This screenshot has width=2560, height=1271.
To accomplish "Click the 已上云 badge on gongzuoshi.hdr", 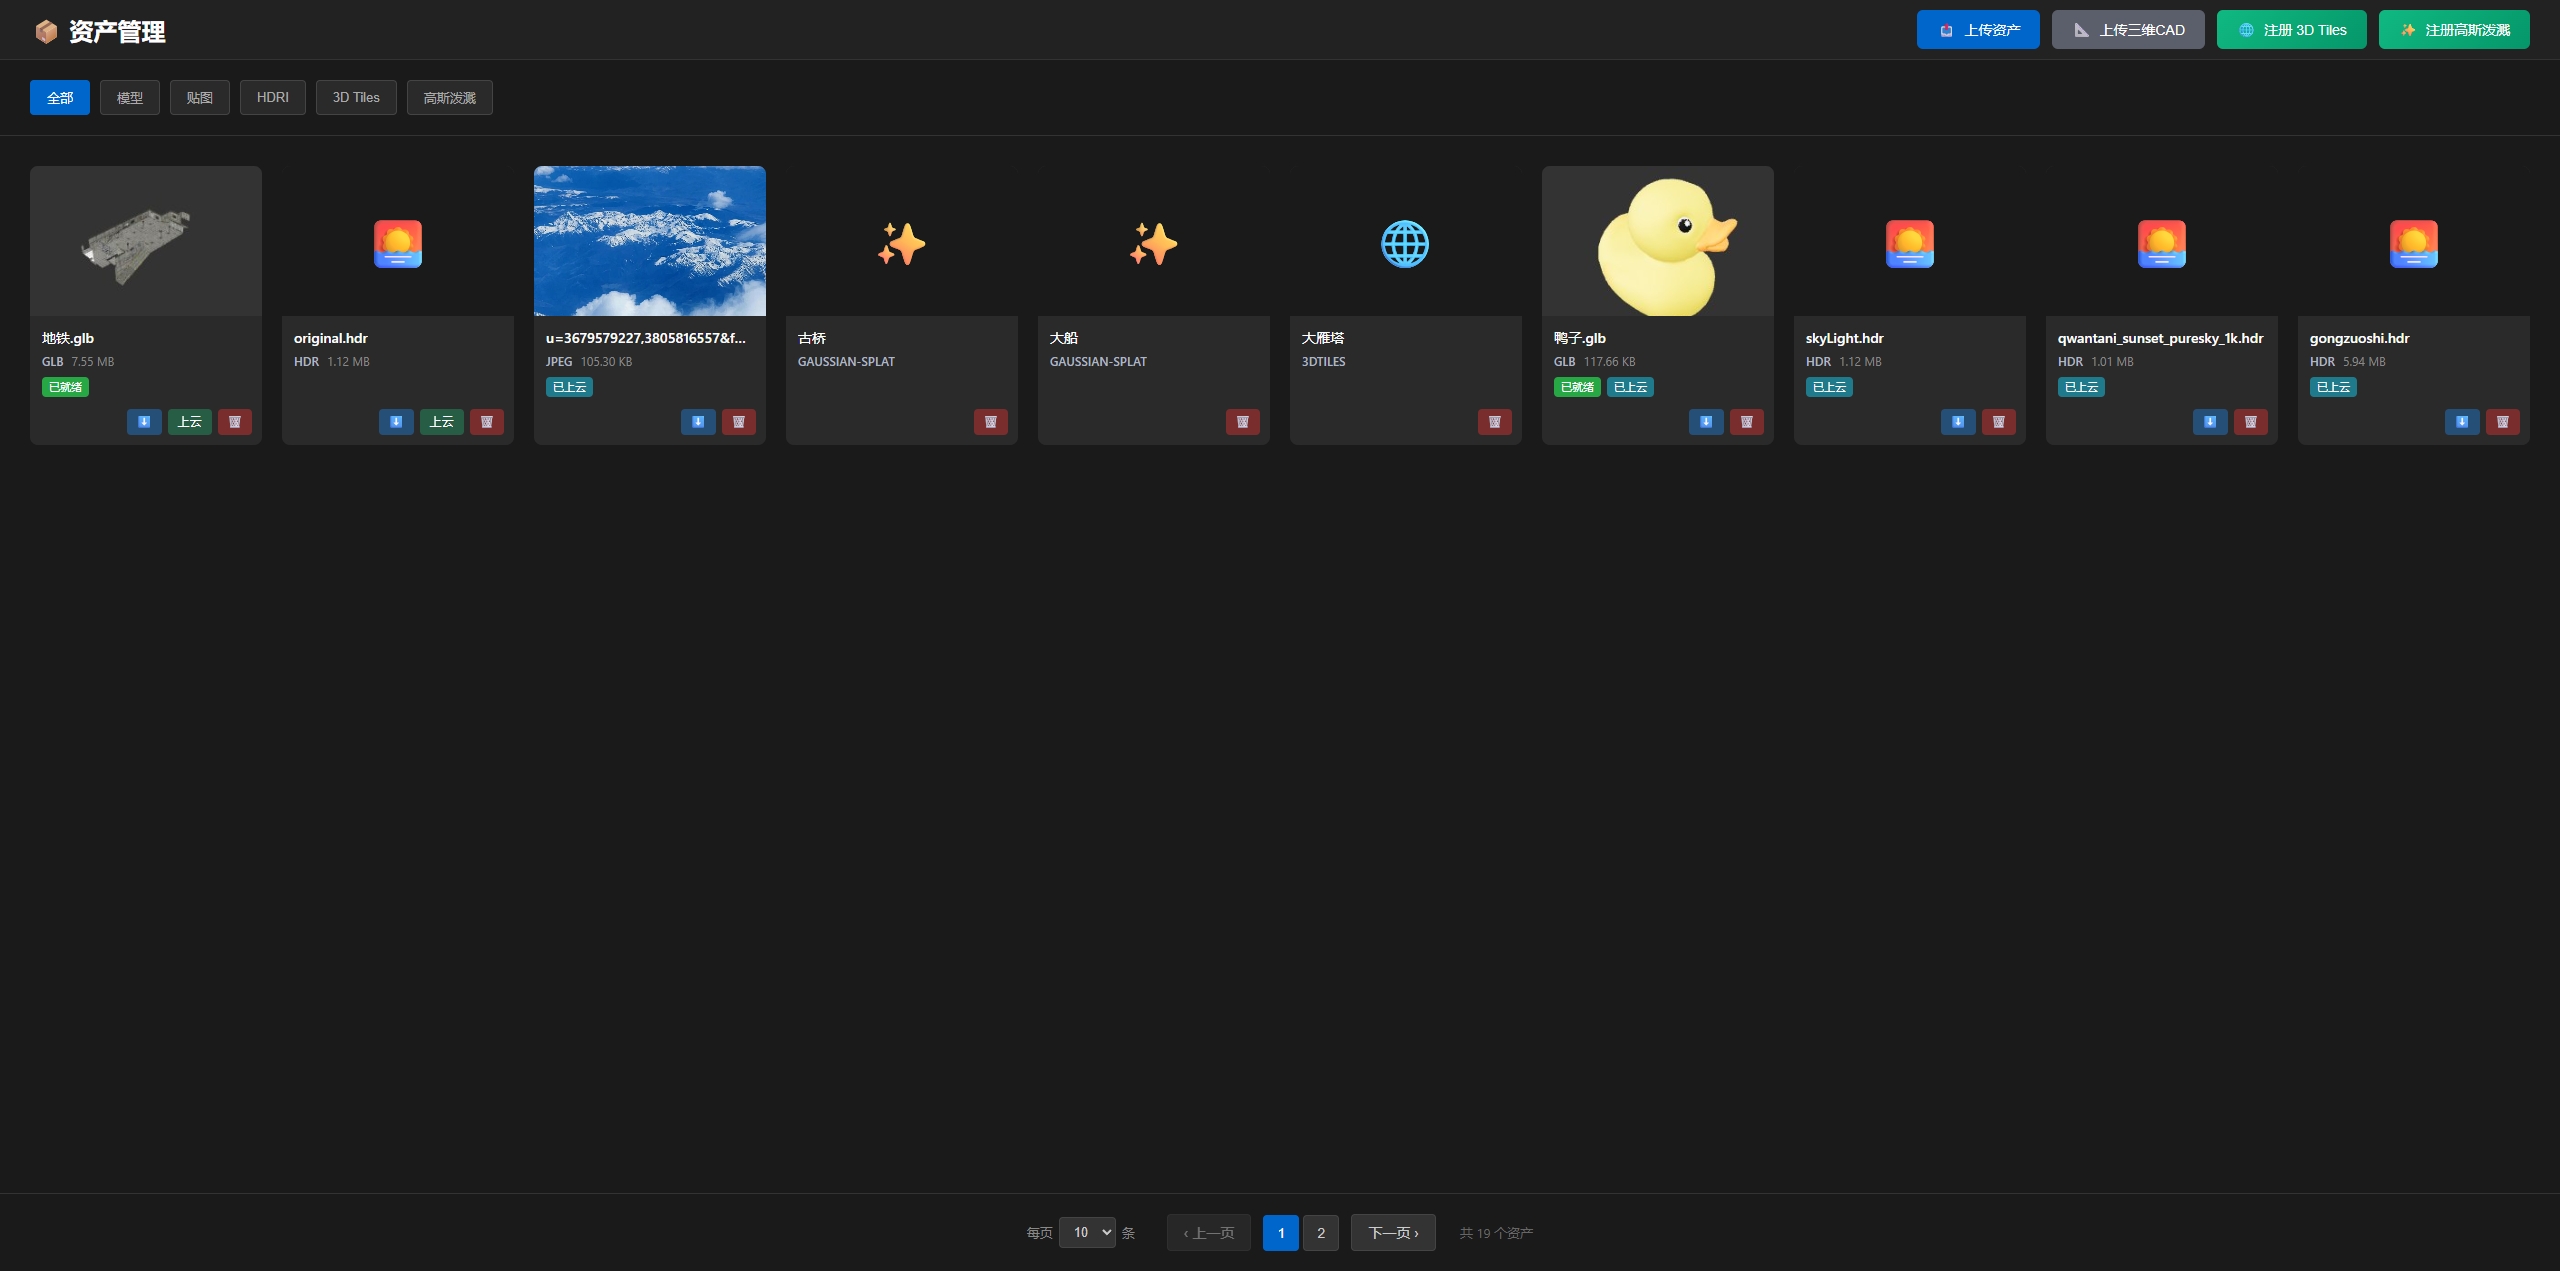I will [2333, 387].
